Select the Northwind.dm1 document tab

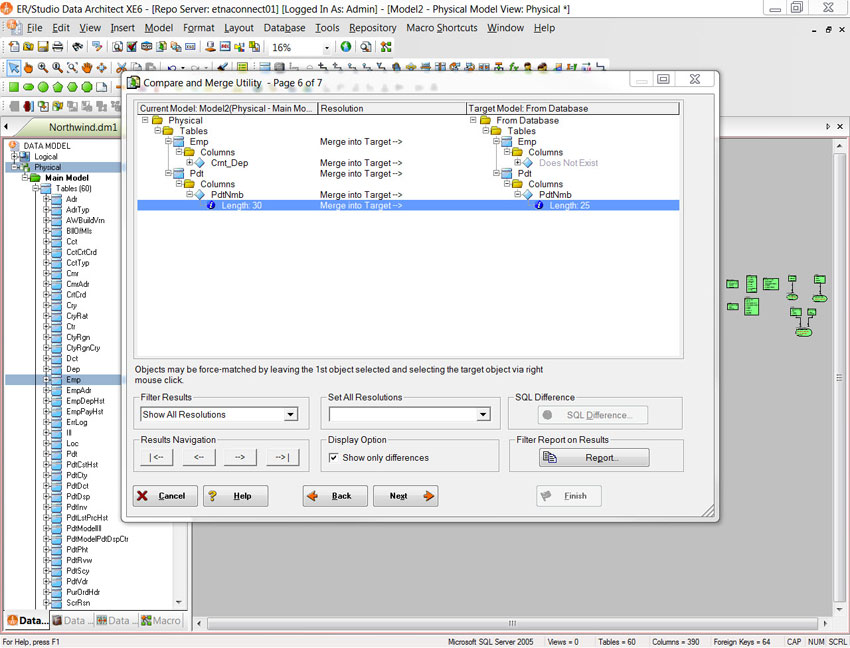tap(83, 127)
